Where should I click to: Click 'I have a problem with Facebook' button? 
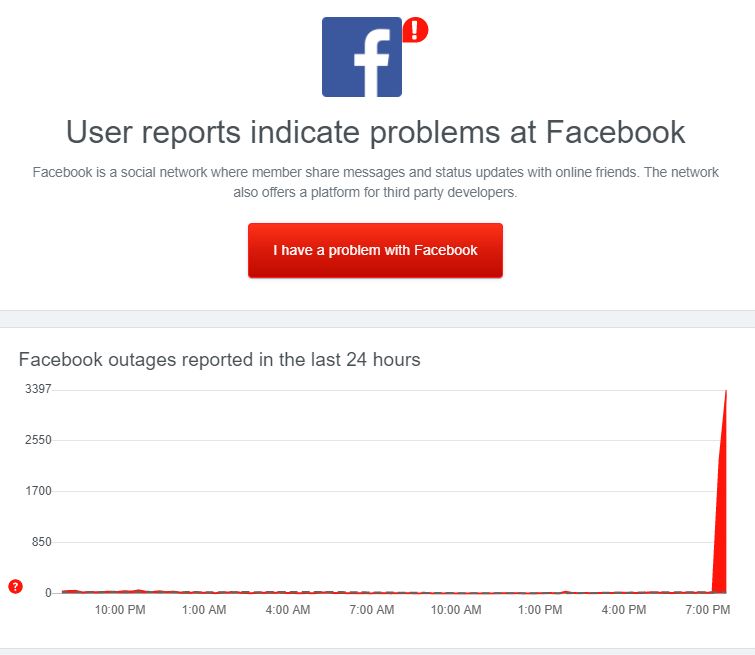point(375,250)
